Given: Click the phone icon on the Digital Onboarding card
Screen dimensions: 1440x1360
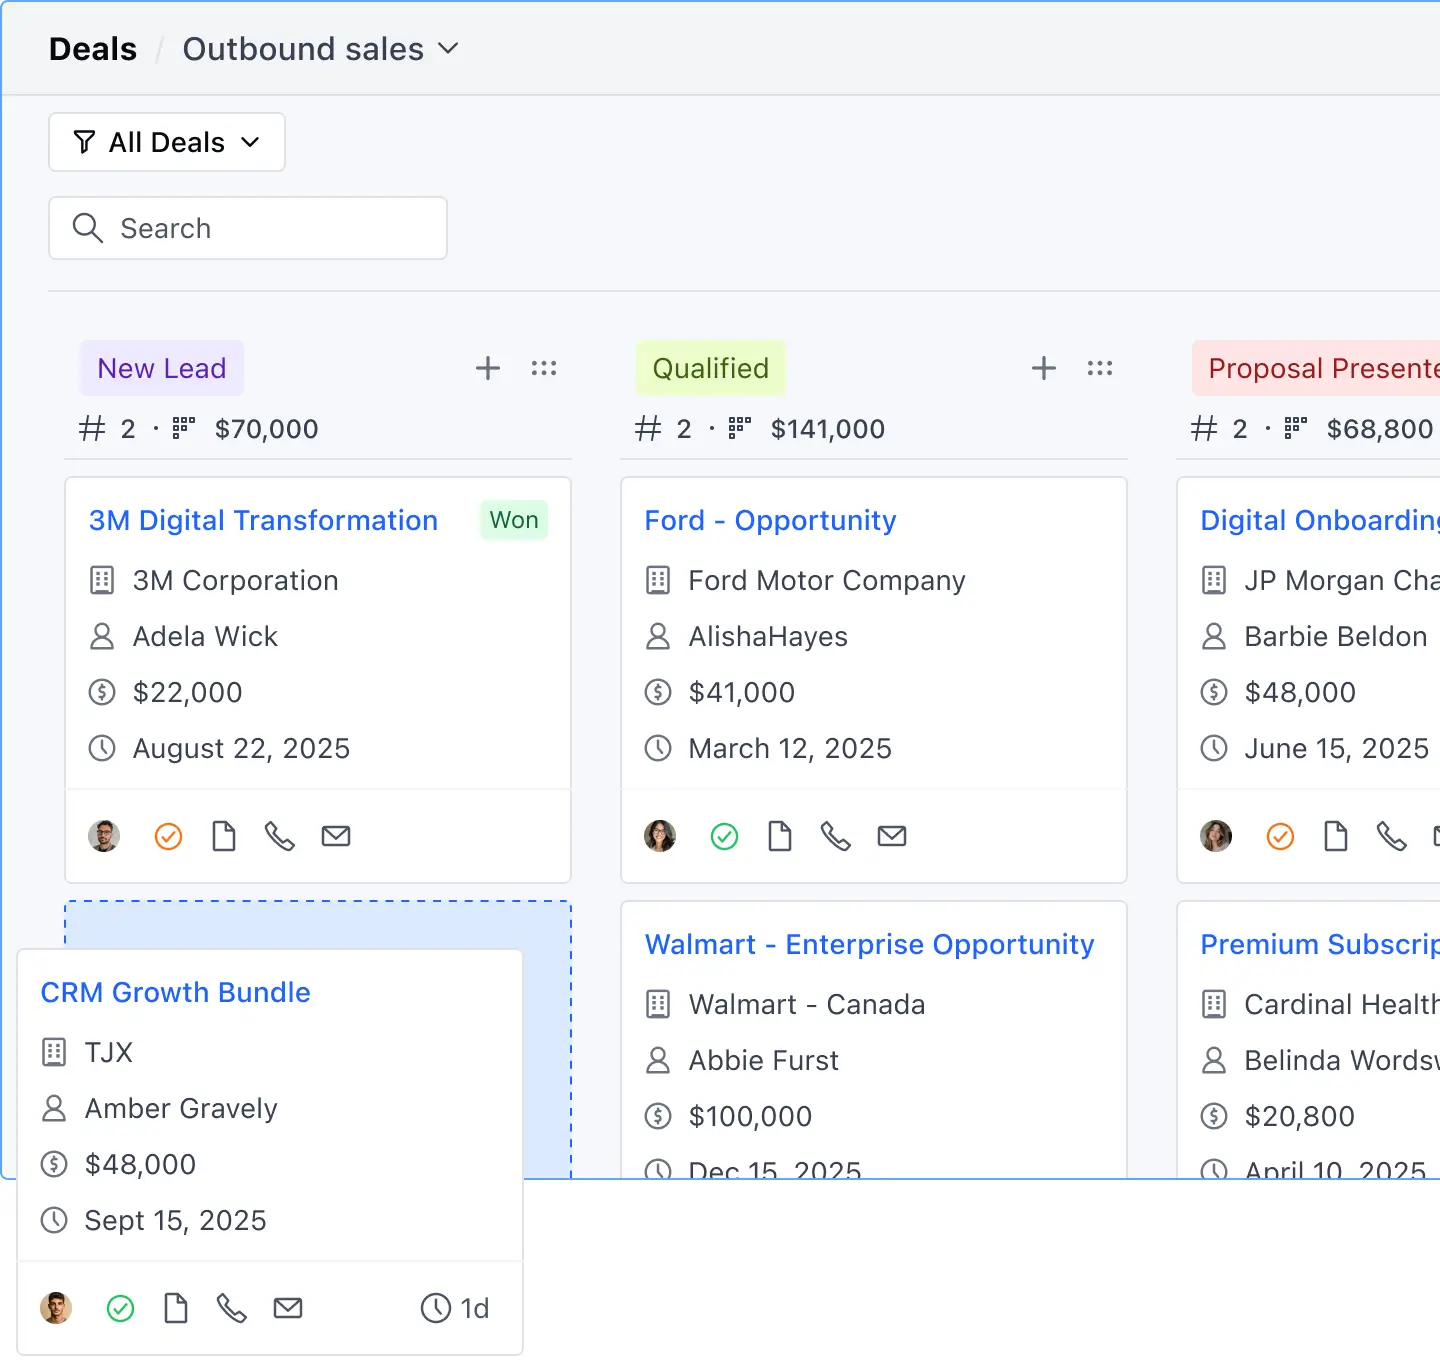Looking at the screenshot, I should [x=1392, y=836].
